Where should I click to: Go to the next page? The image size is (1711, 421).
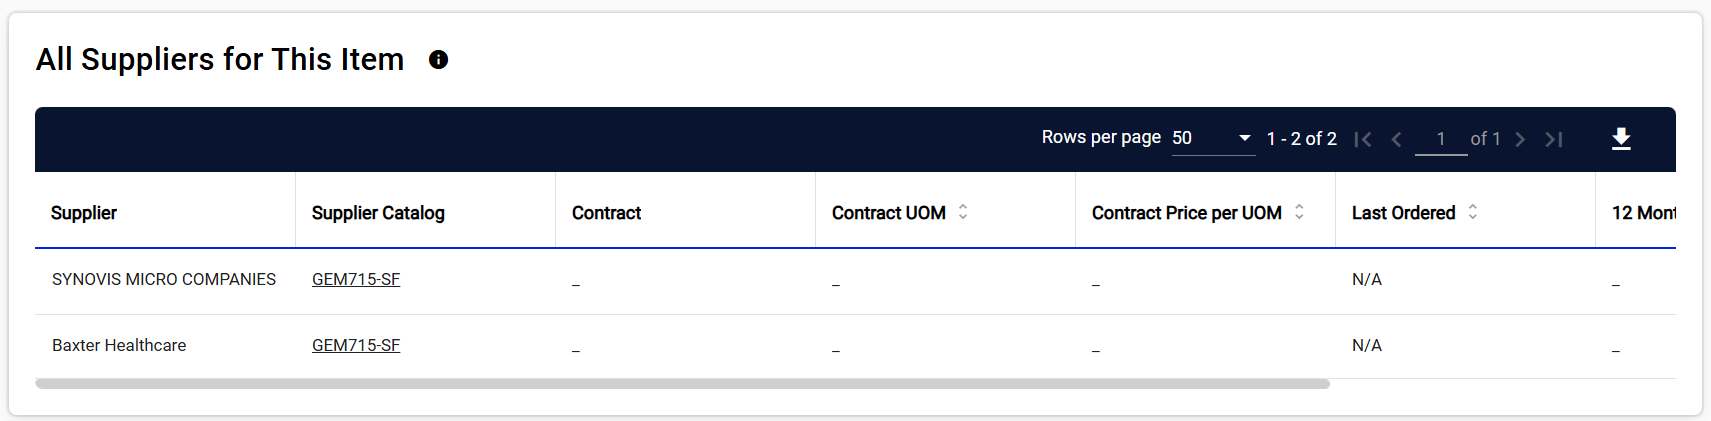1520,139
